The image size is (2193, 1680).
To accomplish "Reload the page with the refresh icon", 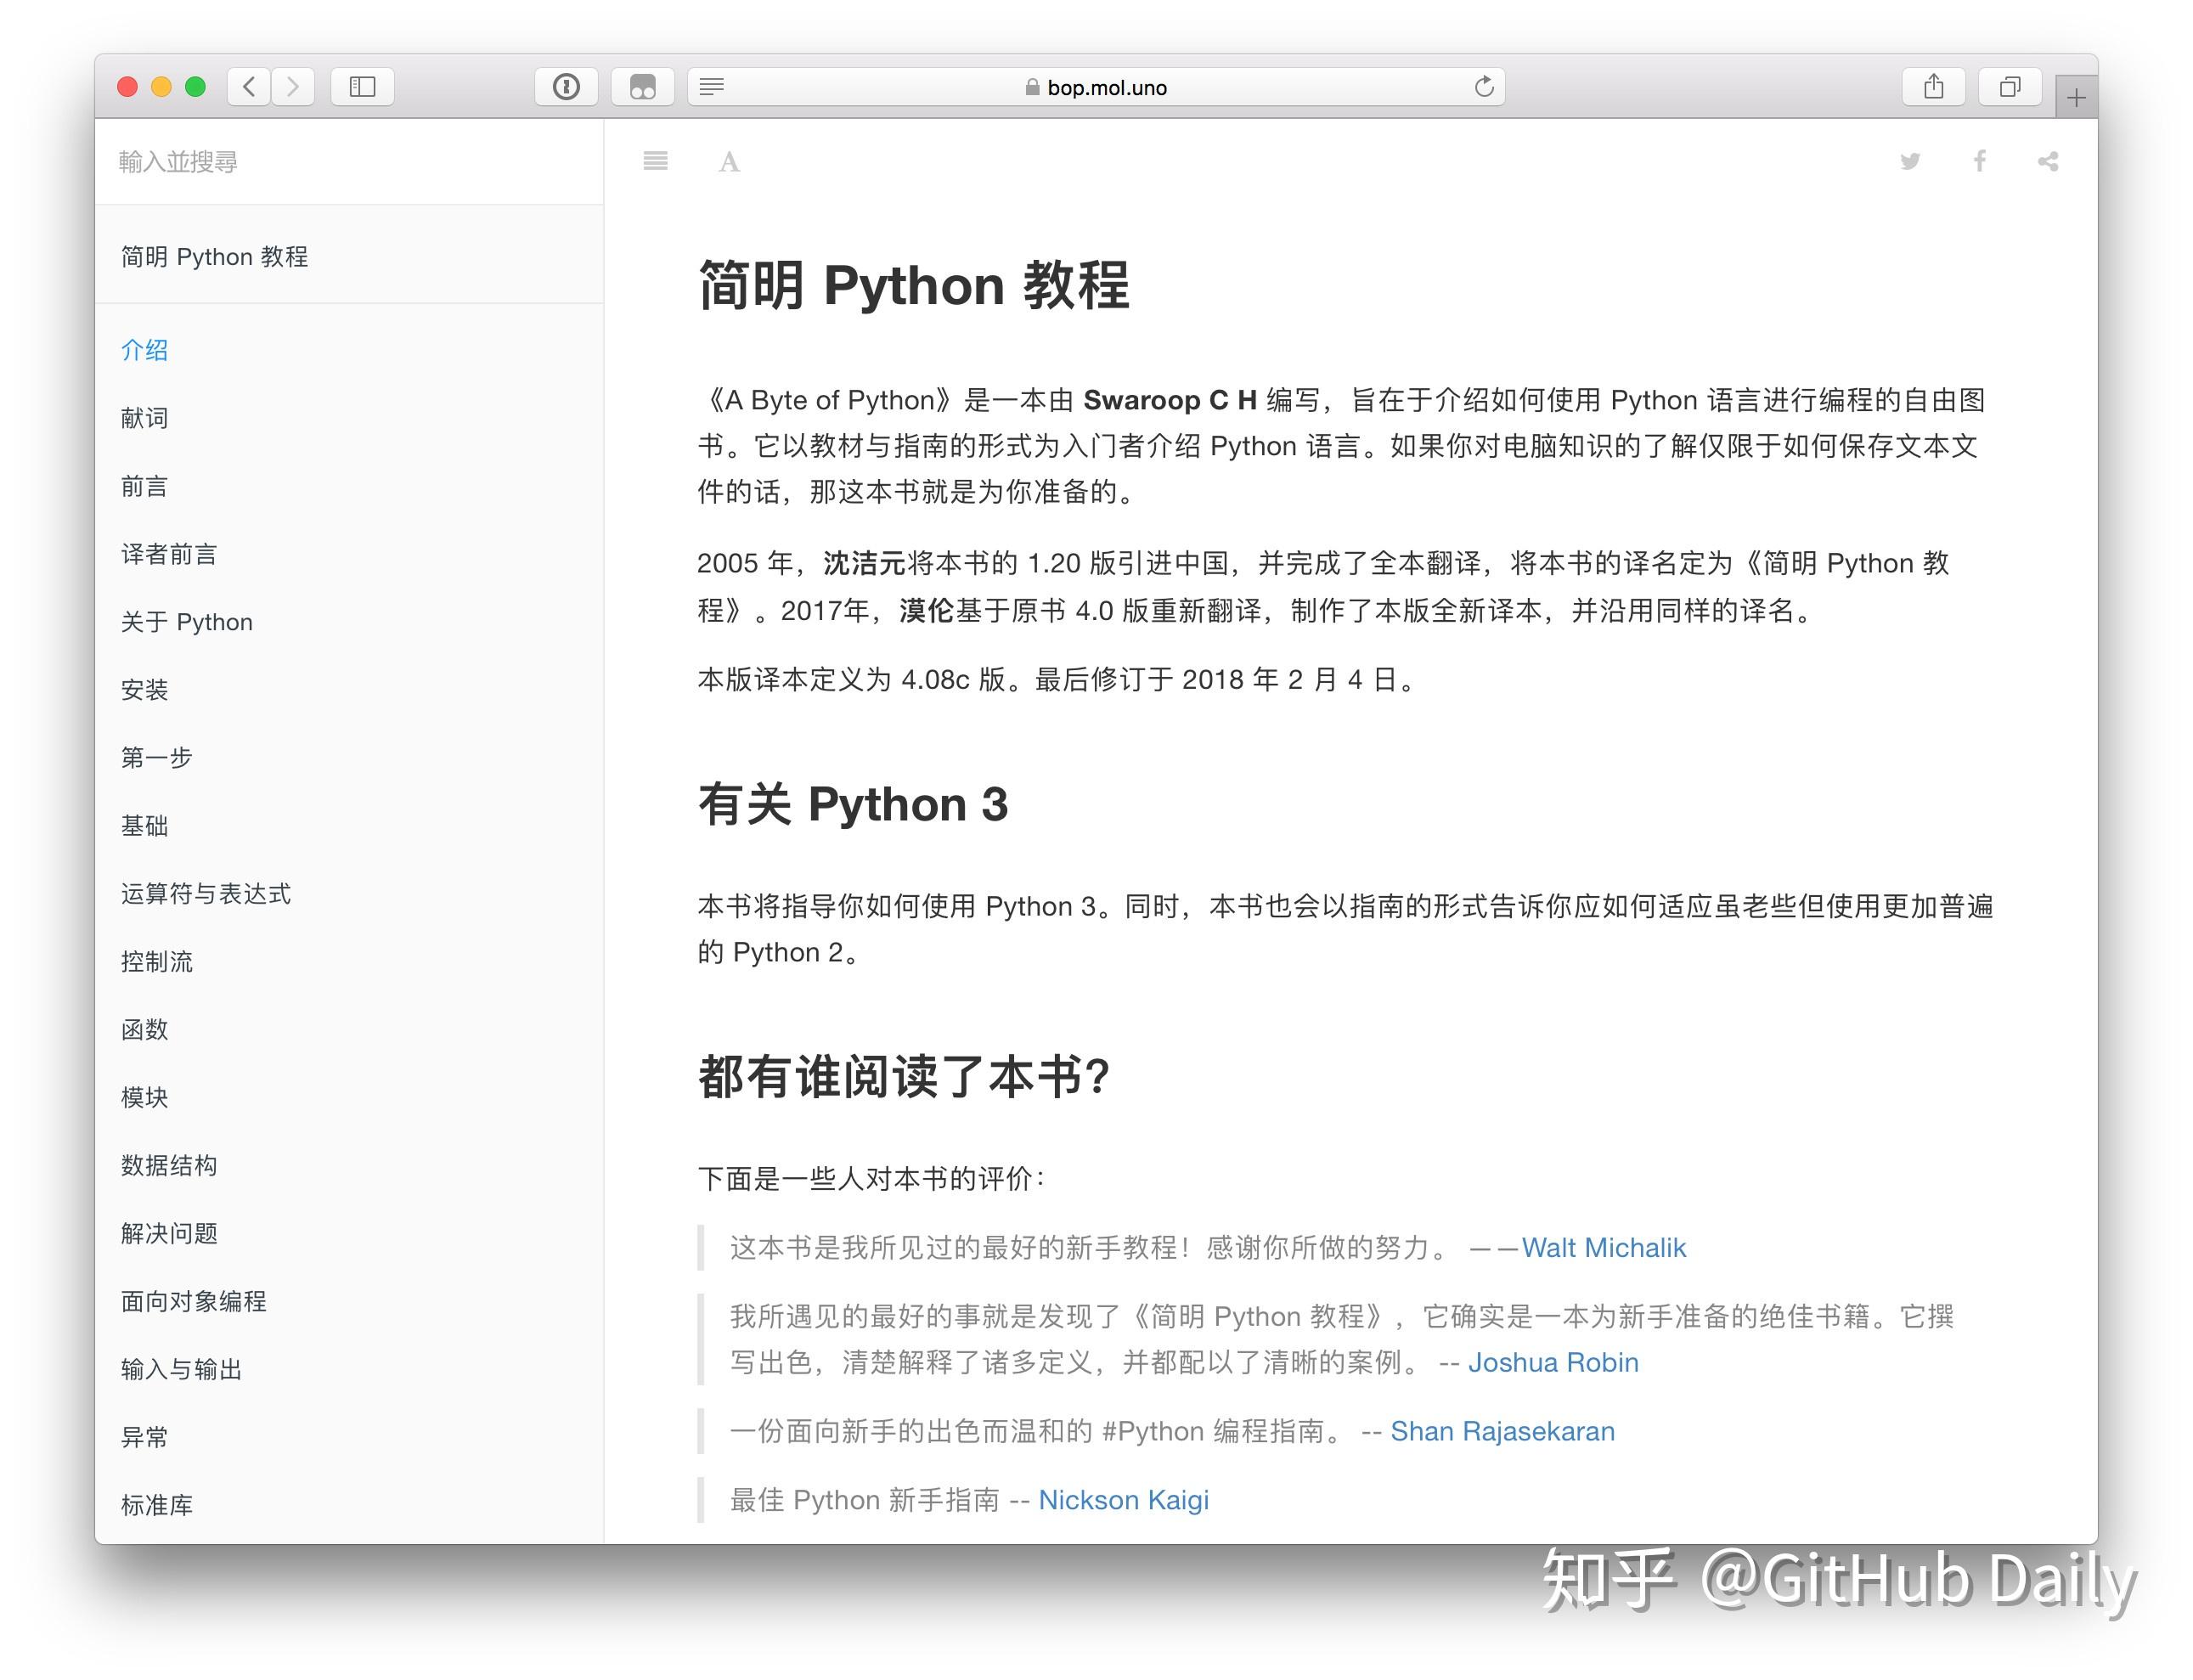I will coord(1483,87).
